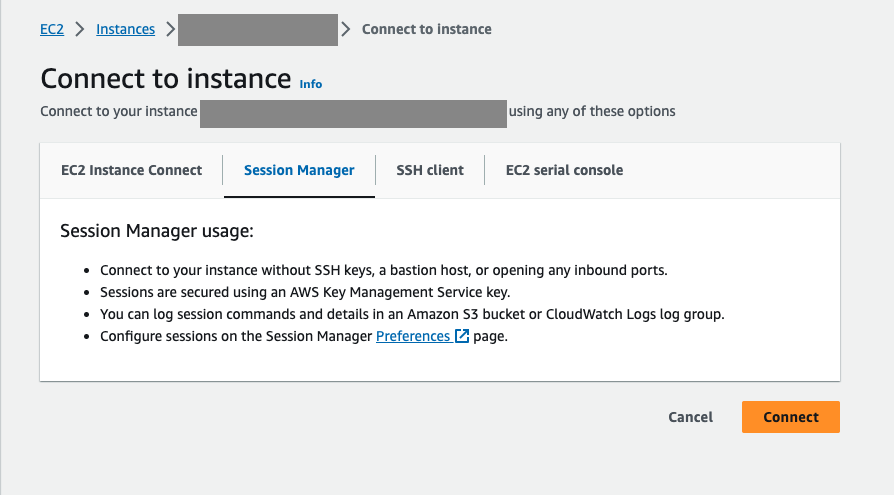Viewport: 894px width, 495px height.
Task: Click the 'Connect to instance' page heading
Action: [x=166, y=79]
